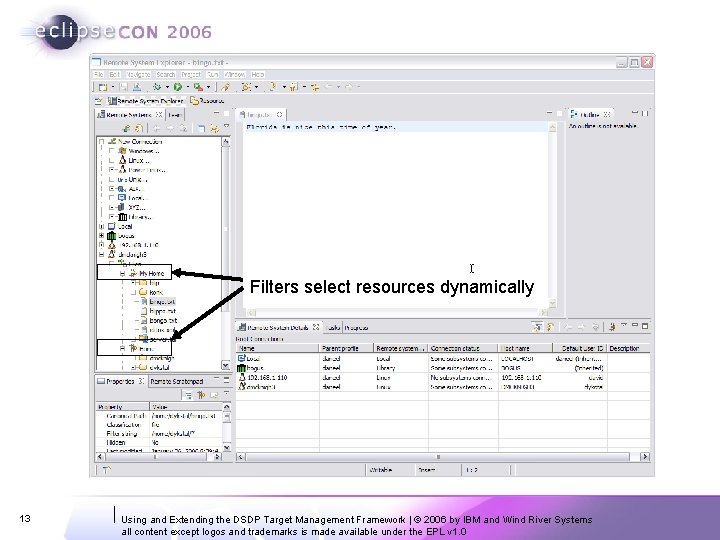Open the Run menu

tap(213, 74)
